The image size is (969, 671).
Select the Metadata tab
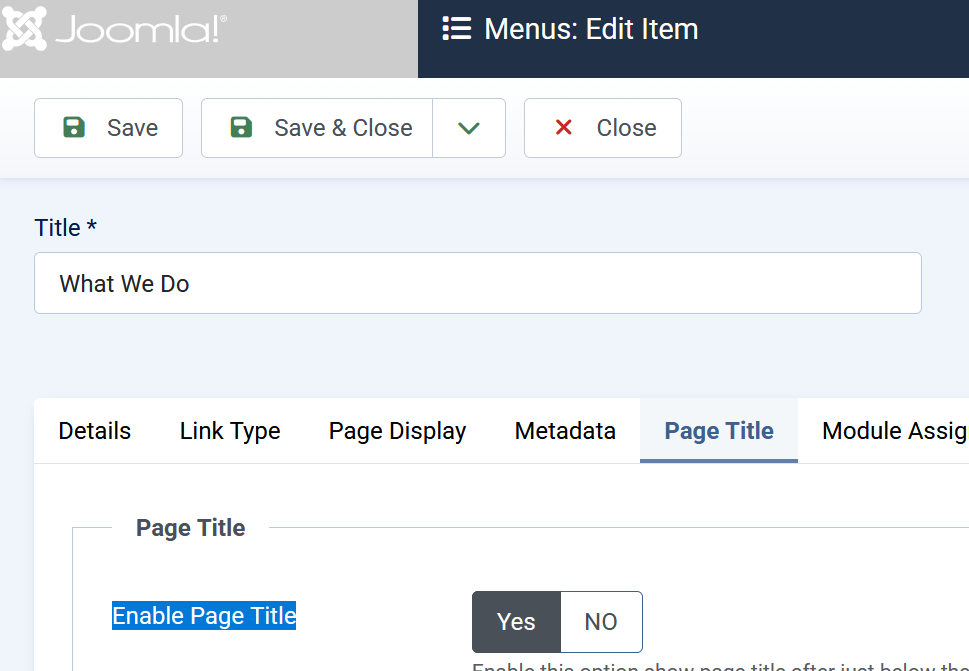[x=565, y=431]
